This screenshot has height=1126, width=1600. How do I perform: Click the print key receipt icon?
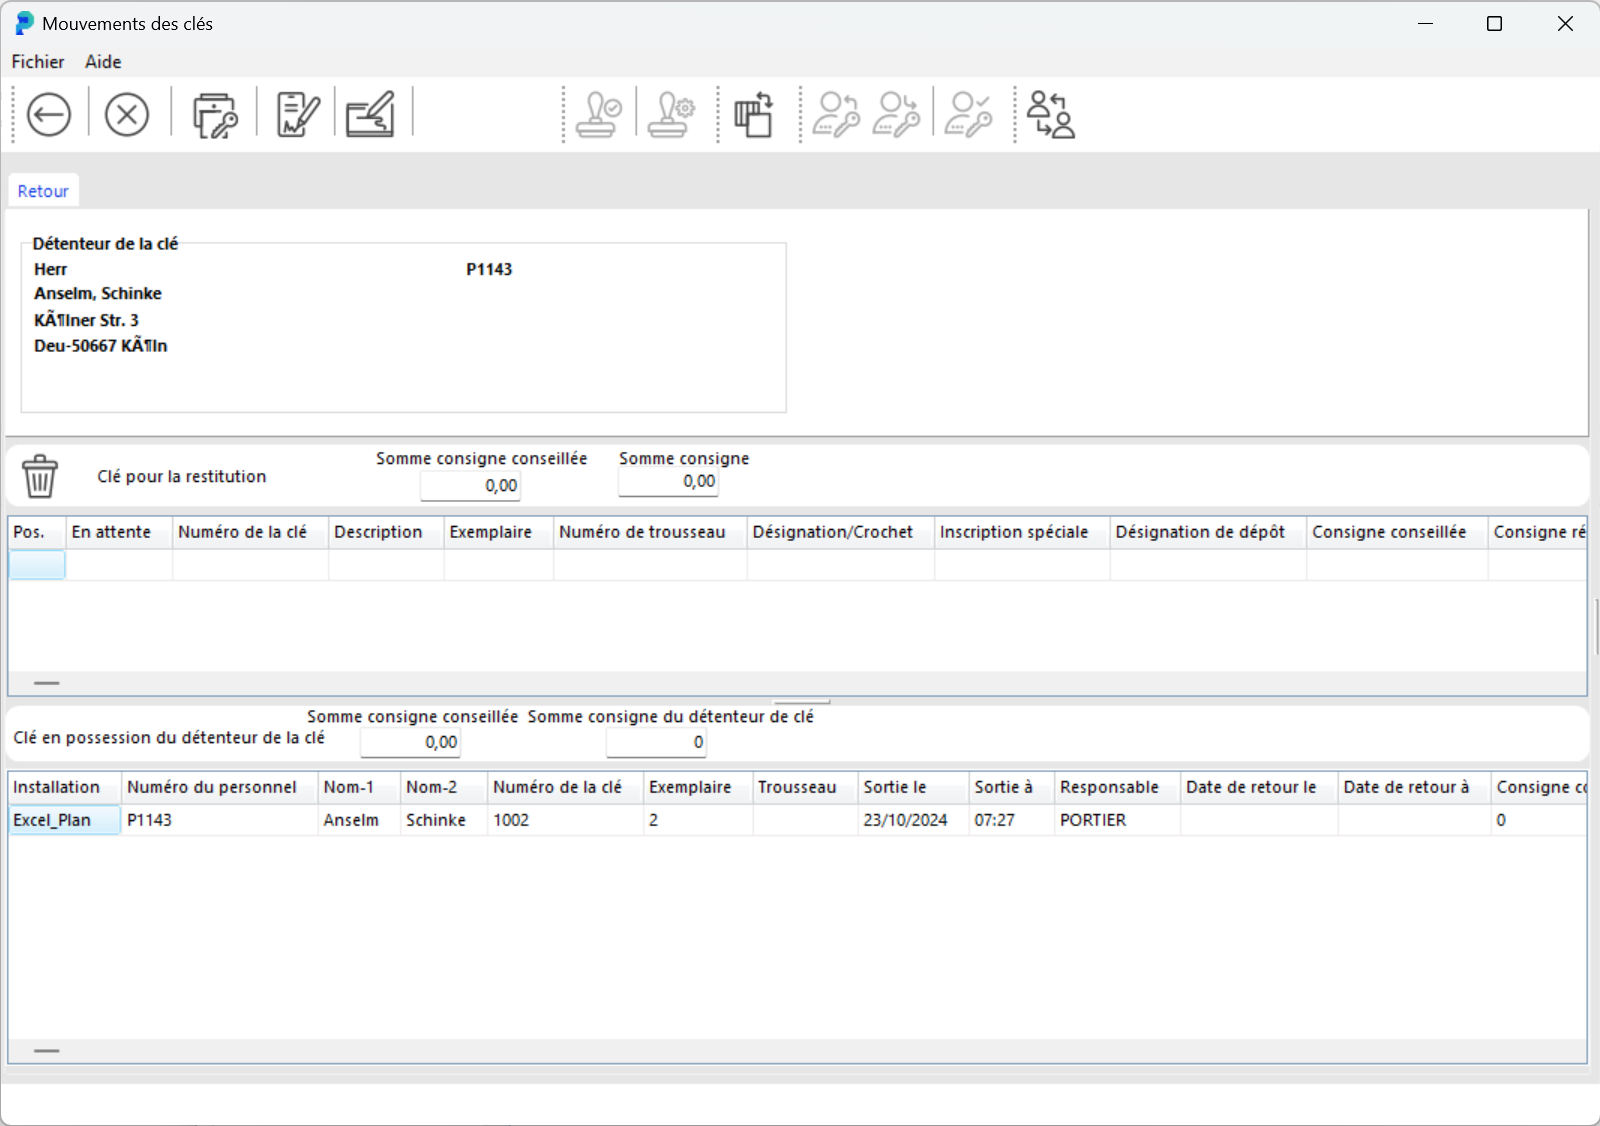coord(214,115)
